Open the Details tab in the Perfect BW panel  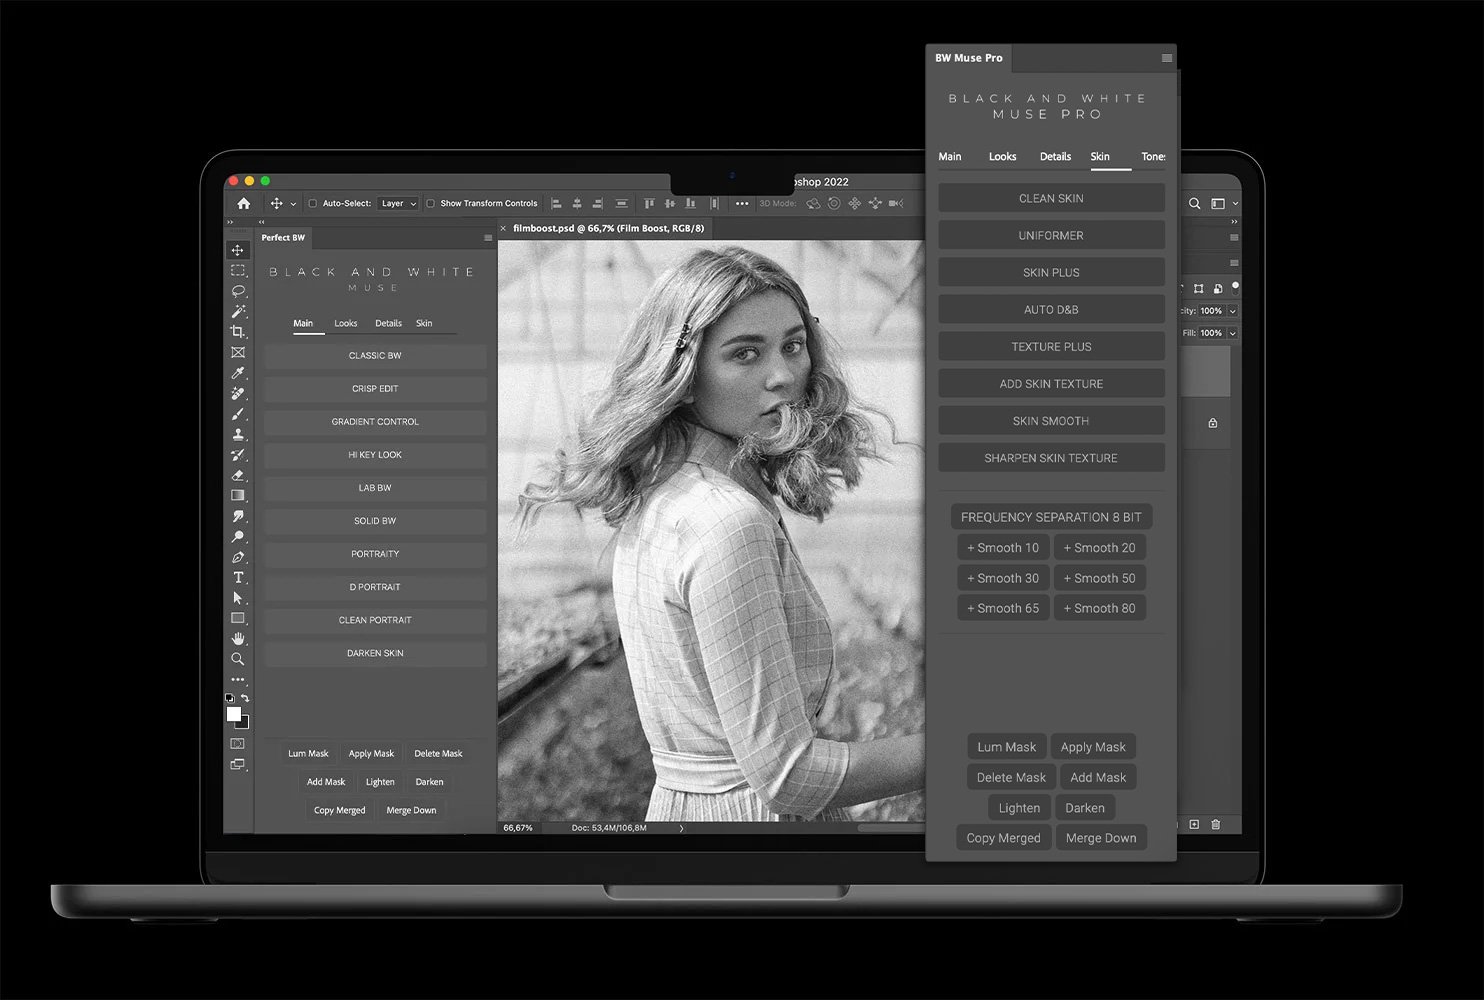tap(388, 323)
